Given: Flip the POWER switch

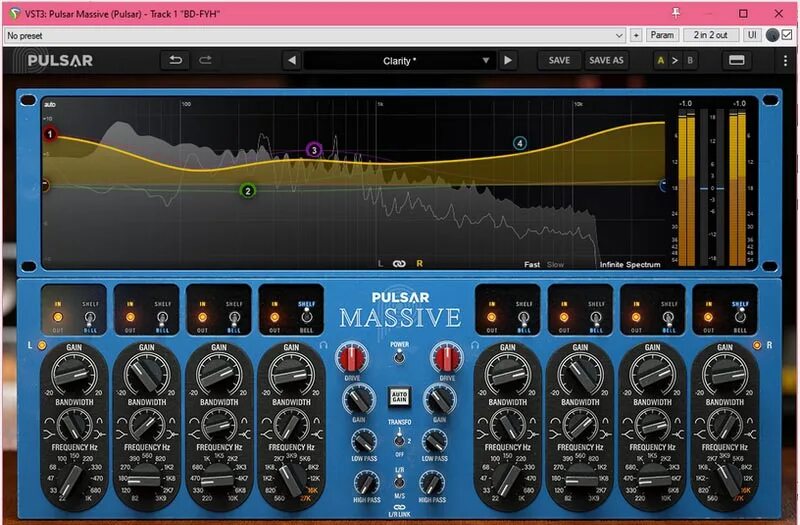Looking at the screenshot, I should 399,356.
